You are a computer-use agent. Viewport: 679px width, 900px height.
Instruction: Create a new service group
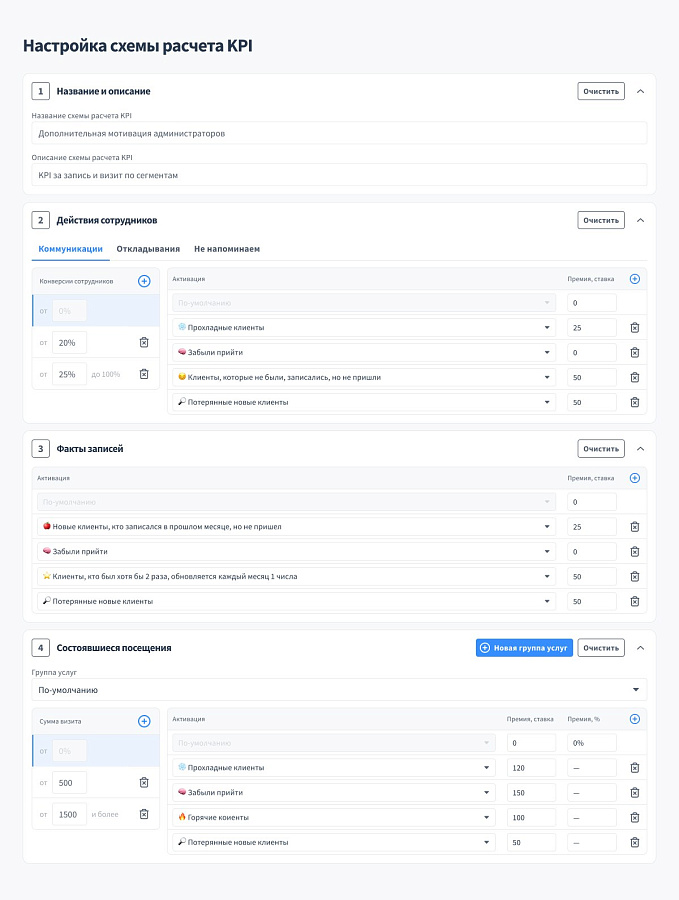click(524, 648)
